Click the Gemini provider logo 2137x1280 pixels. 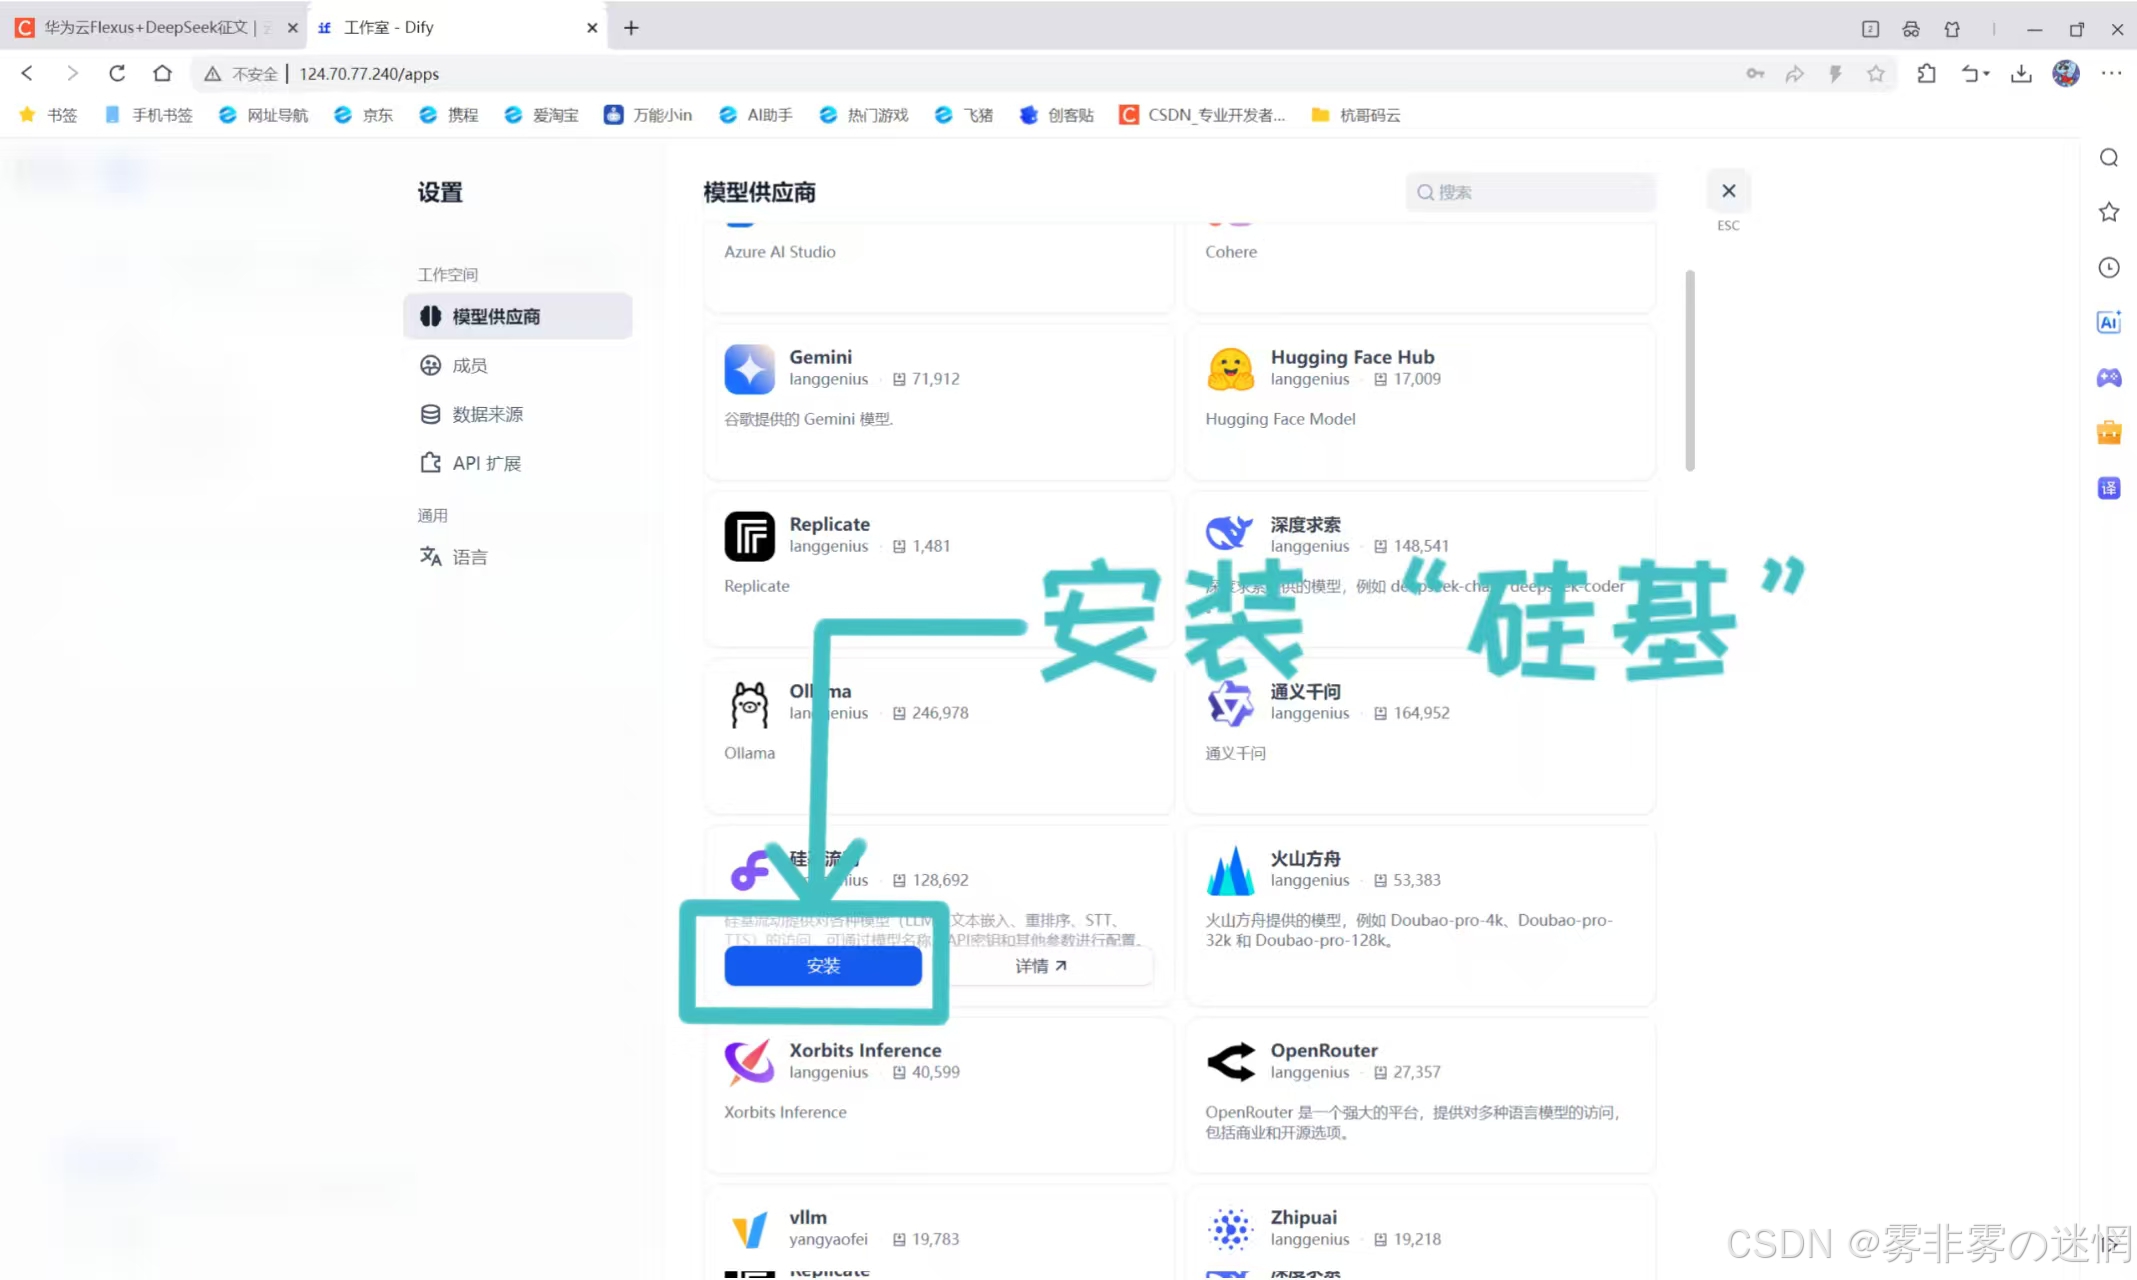pyautogui.click(x=749, y=369)
